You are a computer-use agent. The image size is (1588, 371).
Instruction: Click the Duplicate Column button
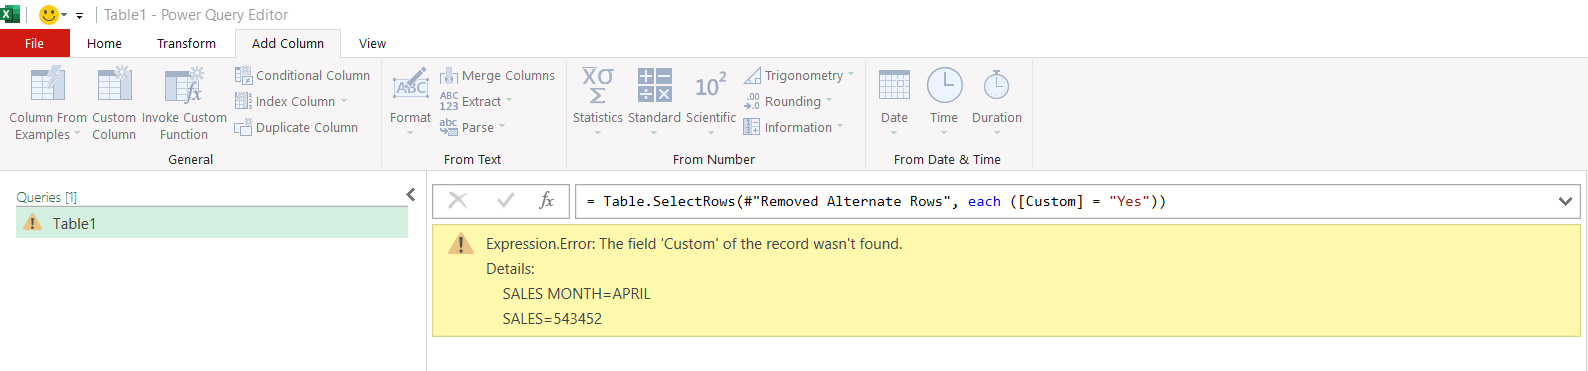pos(296,127)
